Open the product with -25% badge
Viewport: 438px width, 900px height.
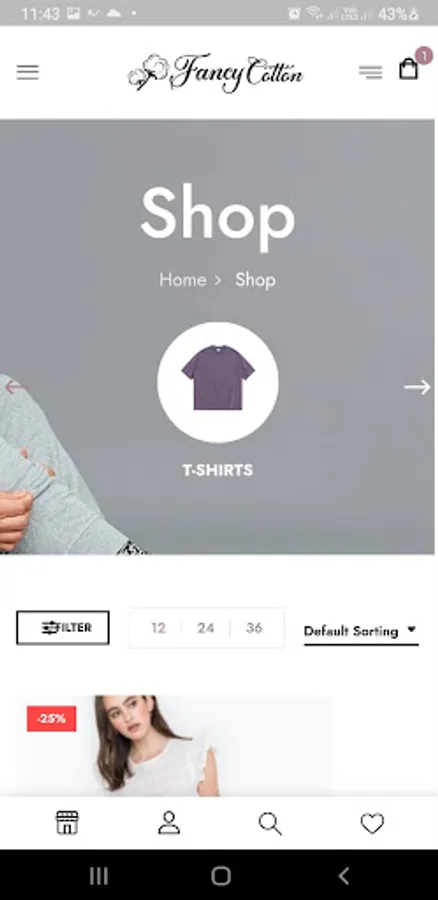(x=173, y=746)
